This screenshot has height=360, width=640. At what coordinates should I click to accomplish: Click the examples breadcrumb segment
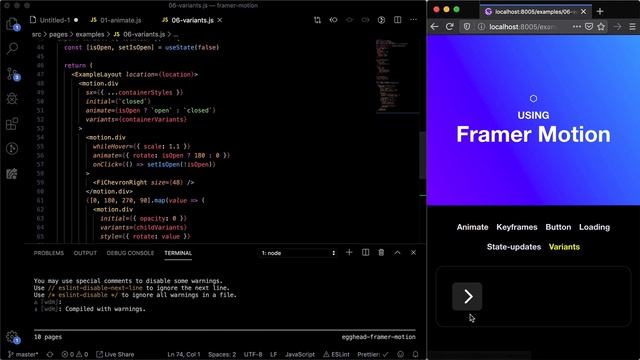pos(89,34)
